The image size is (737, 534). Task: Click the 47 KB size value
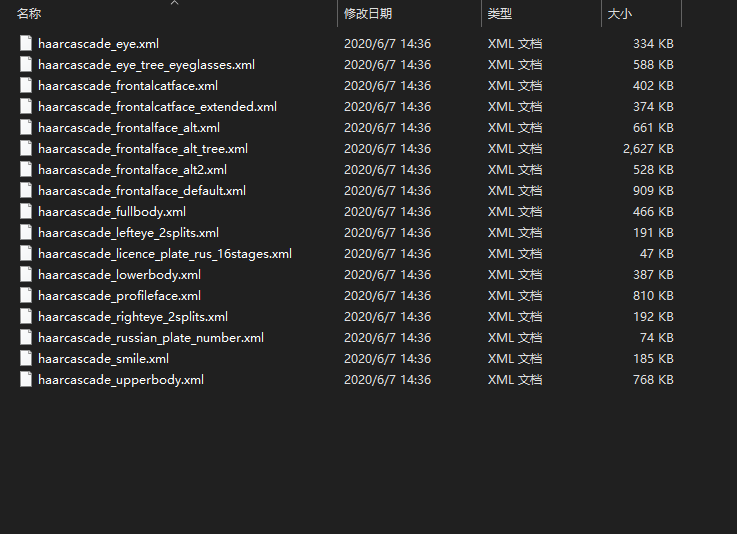click(x=657, y=254)
